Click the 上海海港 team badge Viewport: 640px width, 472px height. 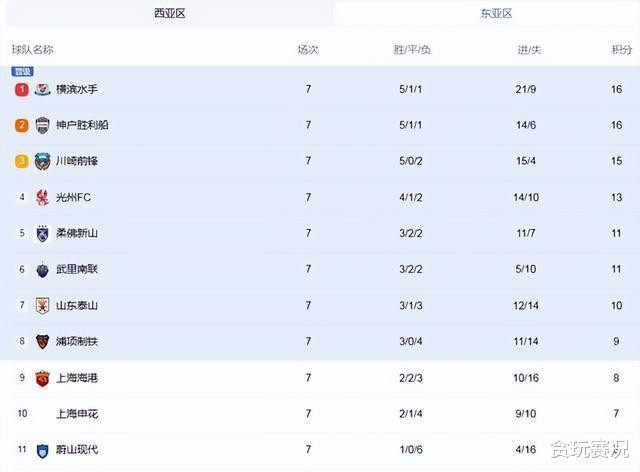click(x=42, y=378)
